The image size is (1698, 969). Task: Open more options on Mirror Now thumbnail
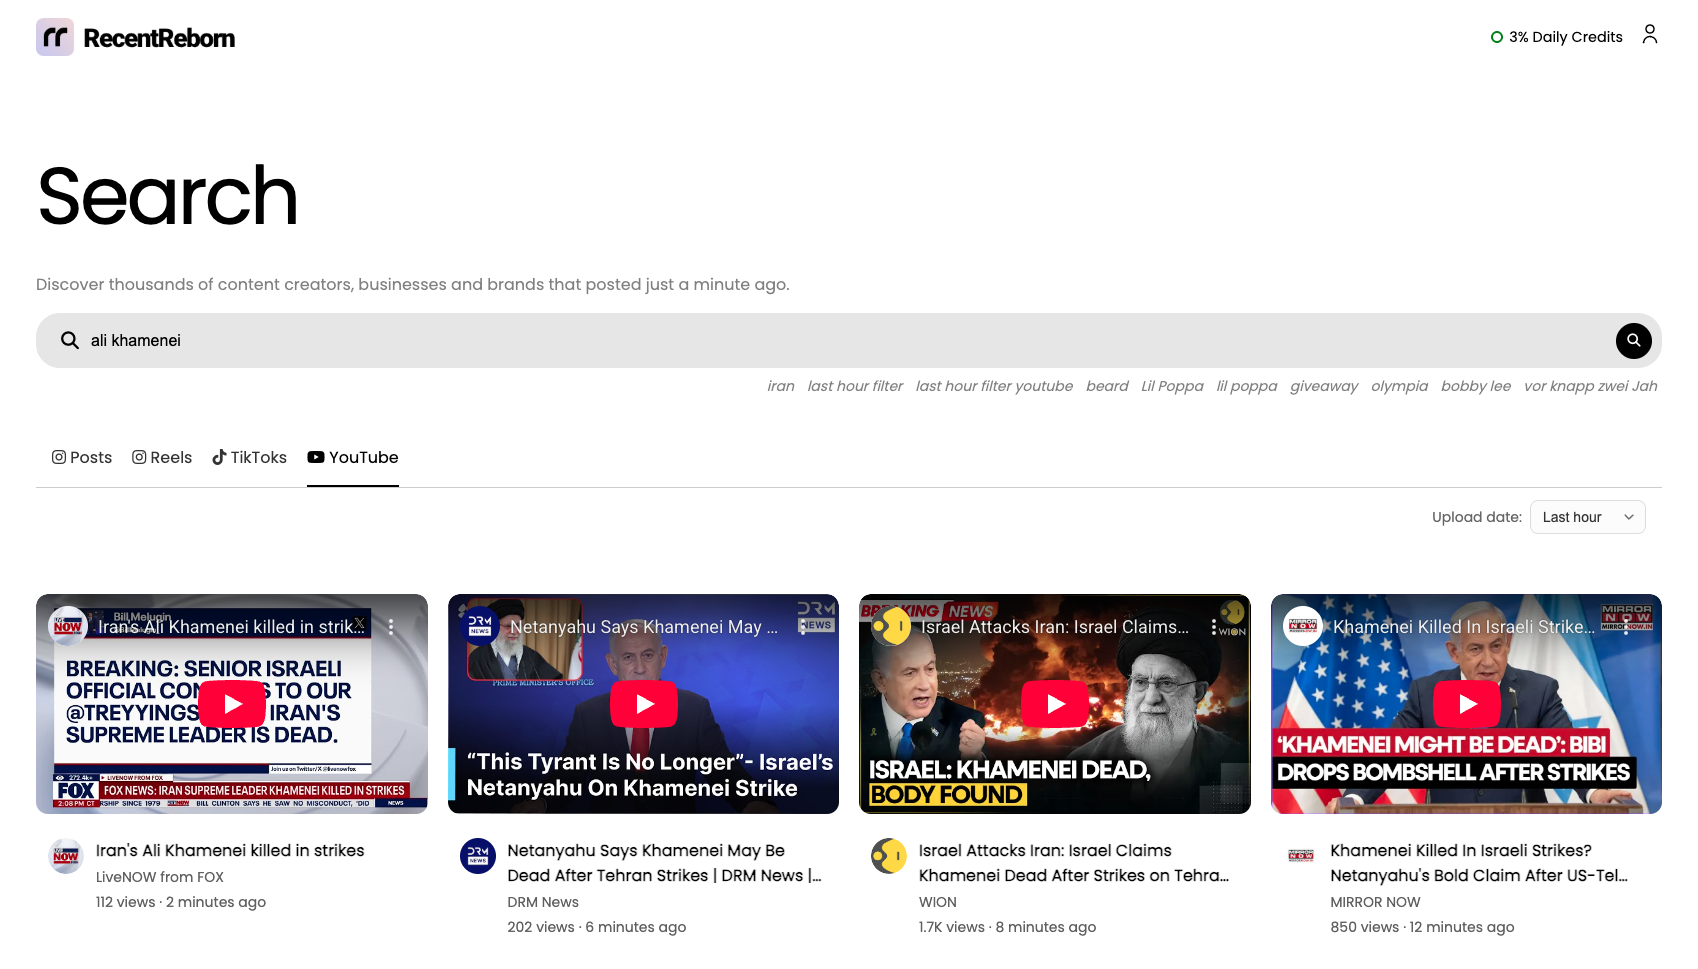(1626, 627)
